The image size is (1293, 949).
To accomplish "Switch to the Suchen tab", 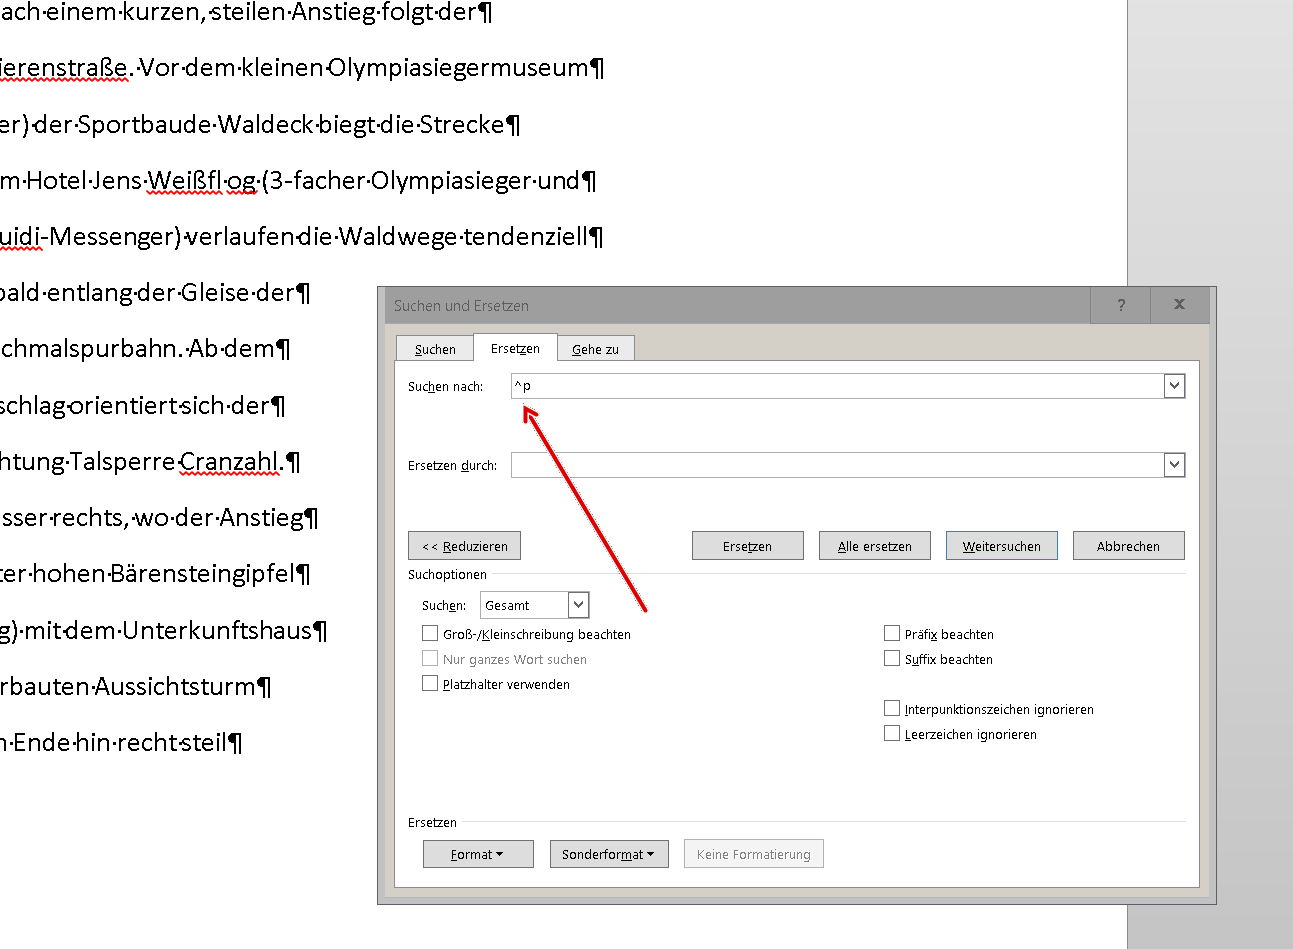I will click(435, 349).
